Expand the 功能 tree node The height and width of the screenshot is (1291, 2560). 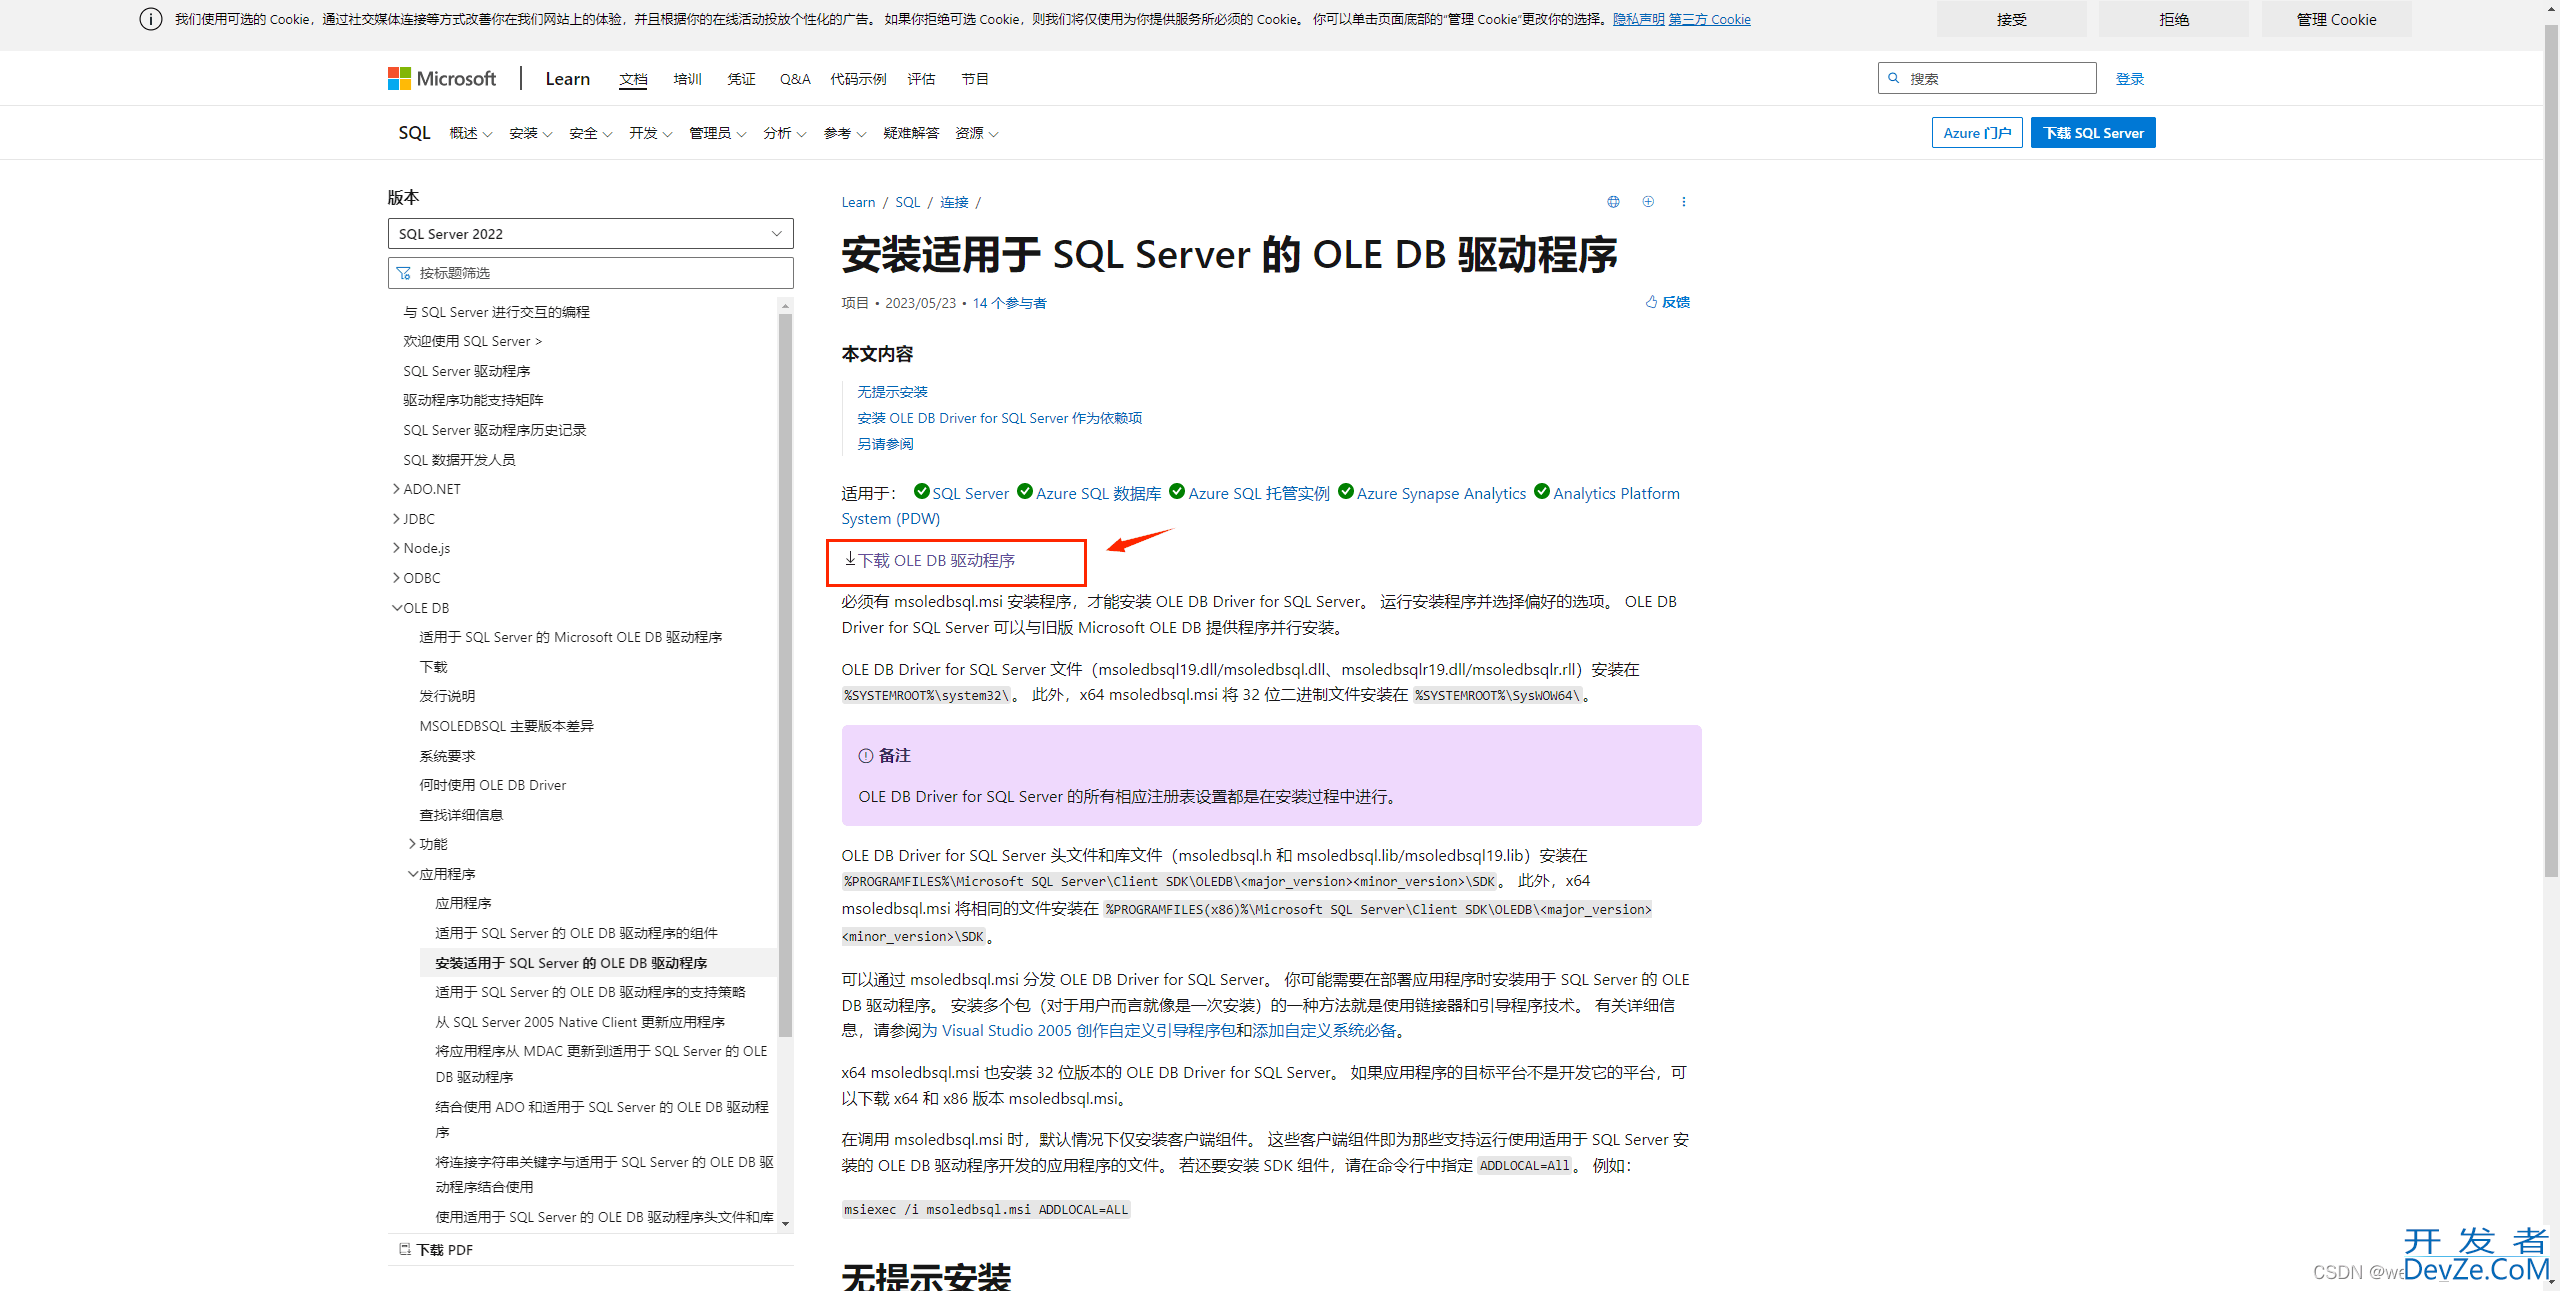coord(412,844)
